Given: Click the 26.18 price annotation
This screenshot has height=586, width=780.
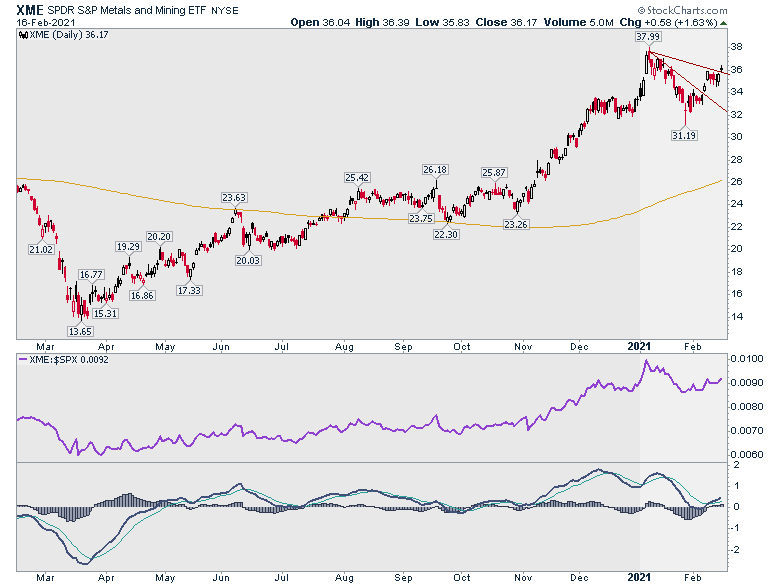Looking at the screenshot, I should [435, 170].
